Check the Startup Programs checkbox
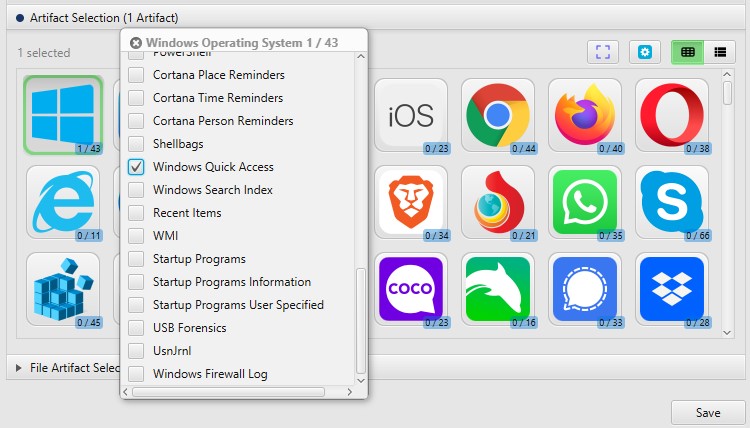This screenshot has height=428, width=750. pyautogui.click(x=136, y=259)
